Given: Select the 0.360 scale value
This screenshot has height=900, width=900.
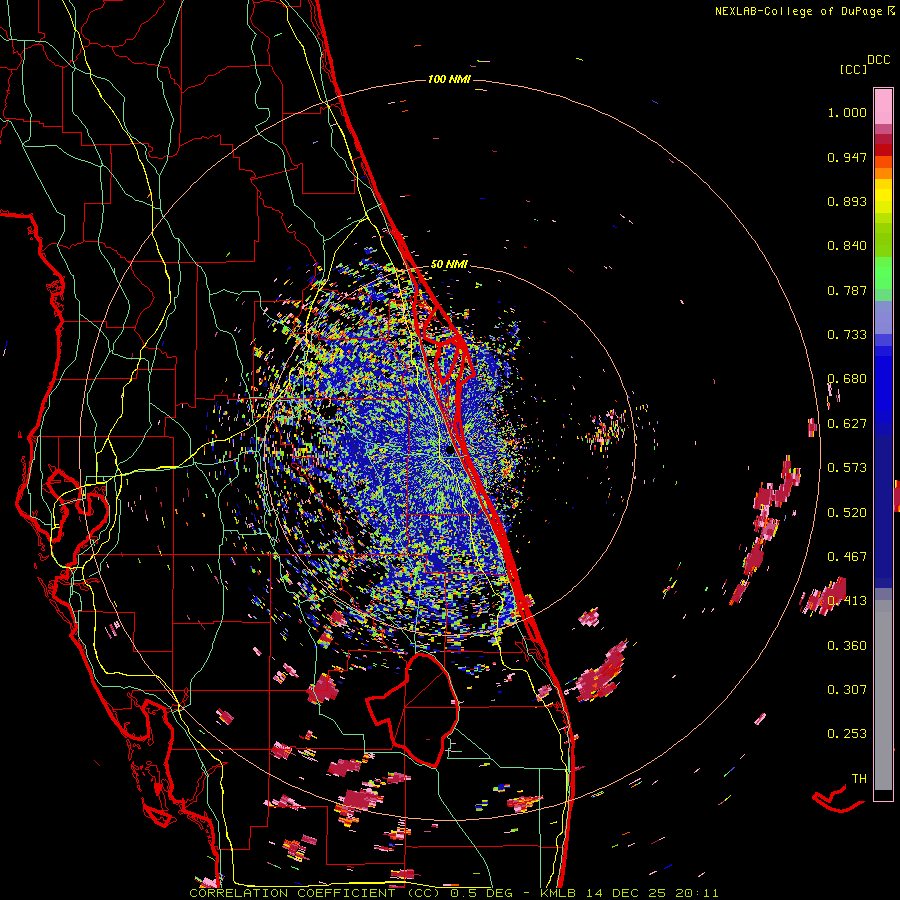Looking at the screenshot, I should coord(847,646).
